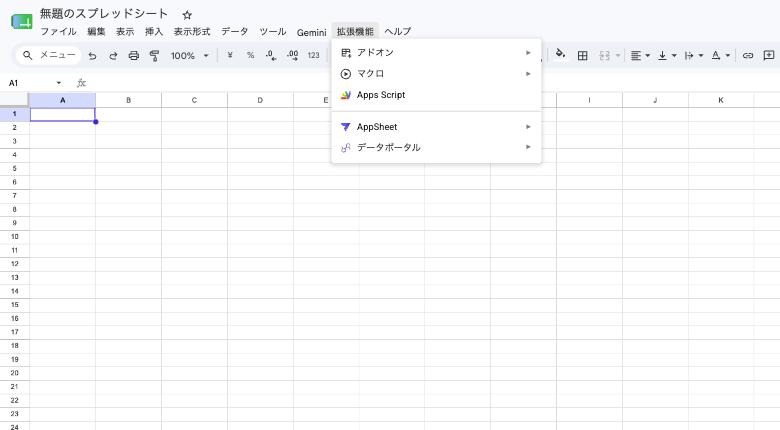Open the text wrapping options
Viewport: 780px width, 430px height.
[x=694, y=56]
